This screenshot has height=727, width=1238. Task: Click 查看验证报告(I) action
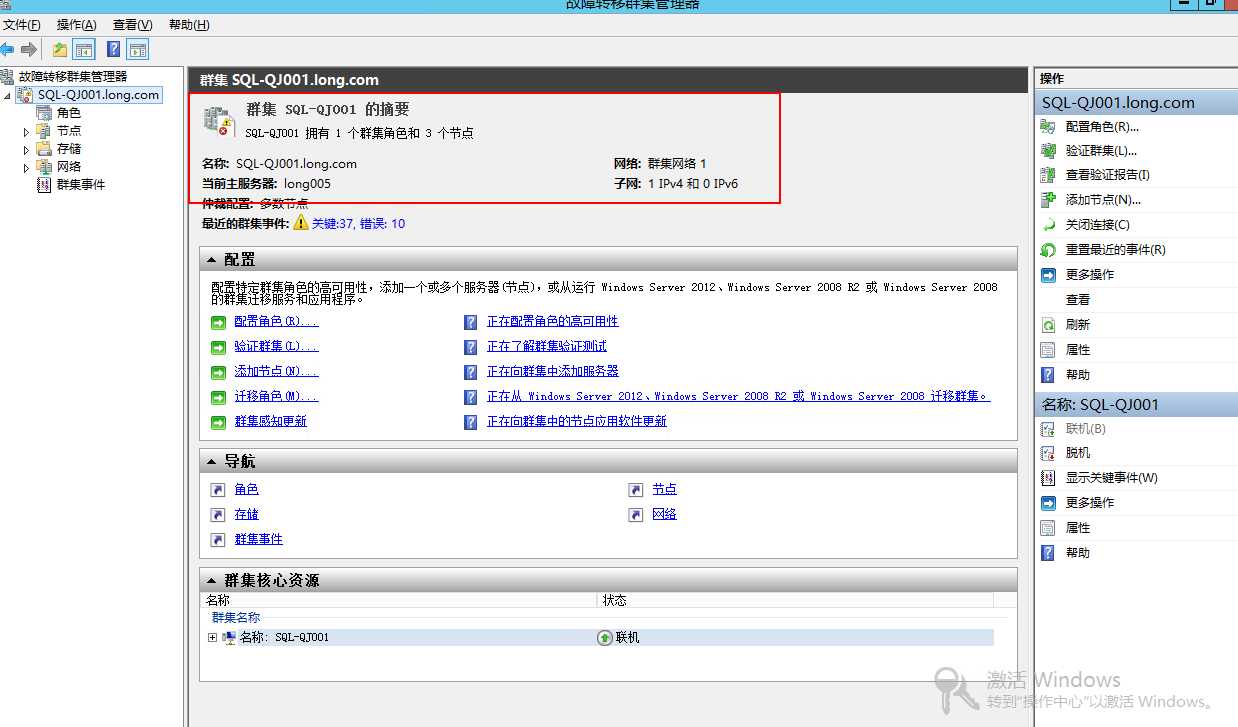tap(1108, 175)
